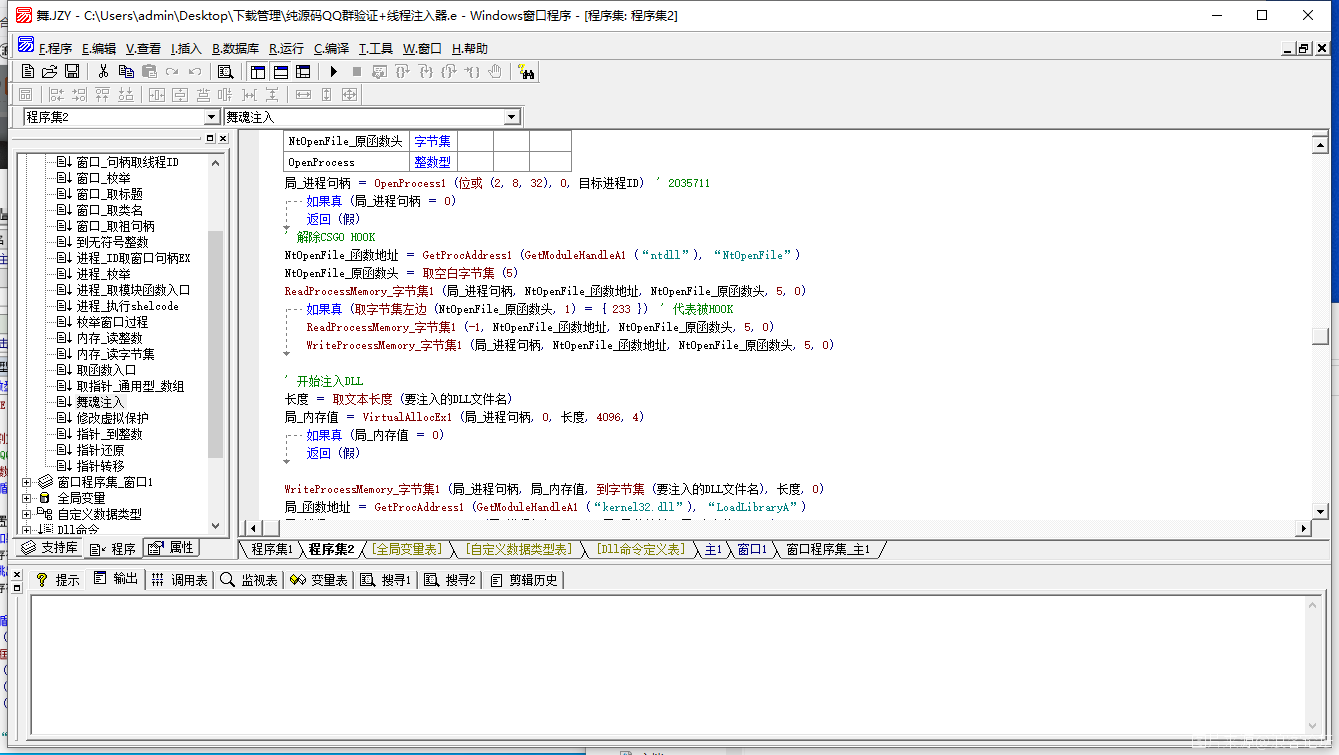Switch to the 程序 panel tab
Image resolution: width=1339 pixels, height=755 pixels.
click(x=113, y=548)
